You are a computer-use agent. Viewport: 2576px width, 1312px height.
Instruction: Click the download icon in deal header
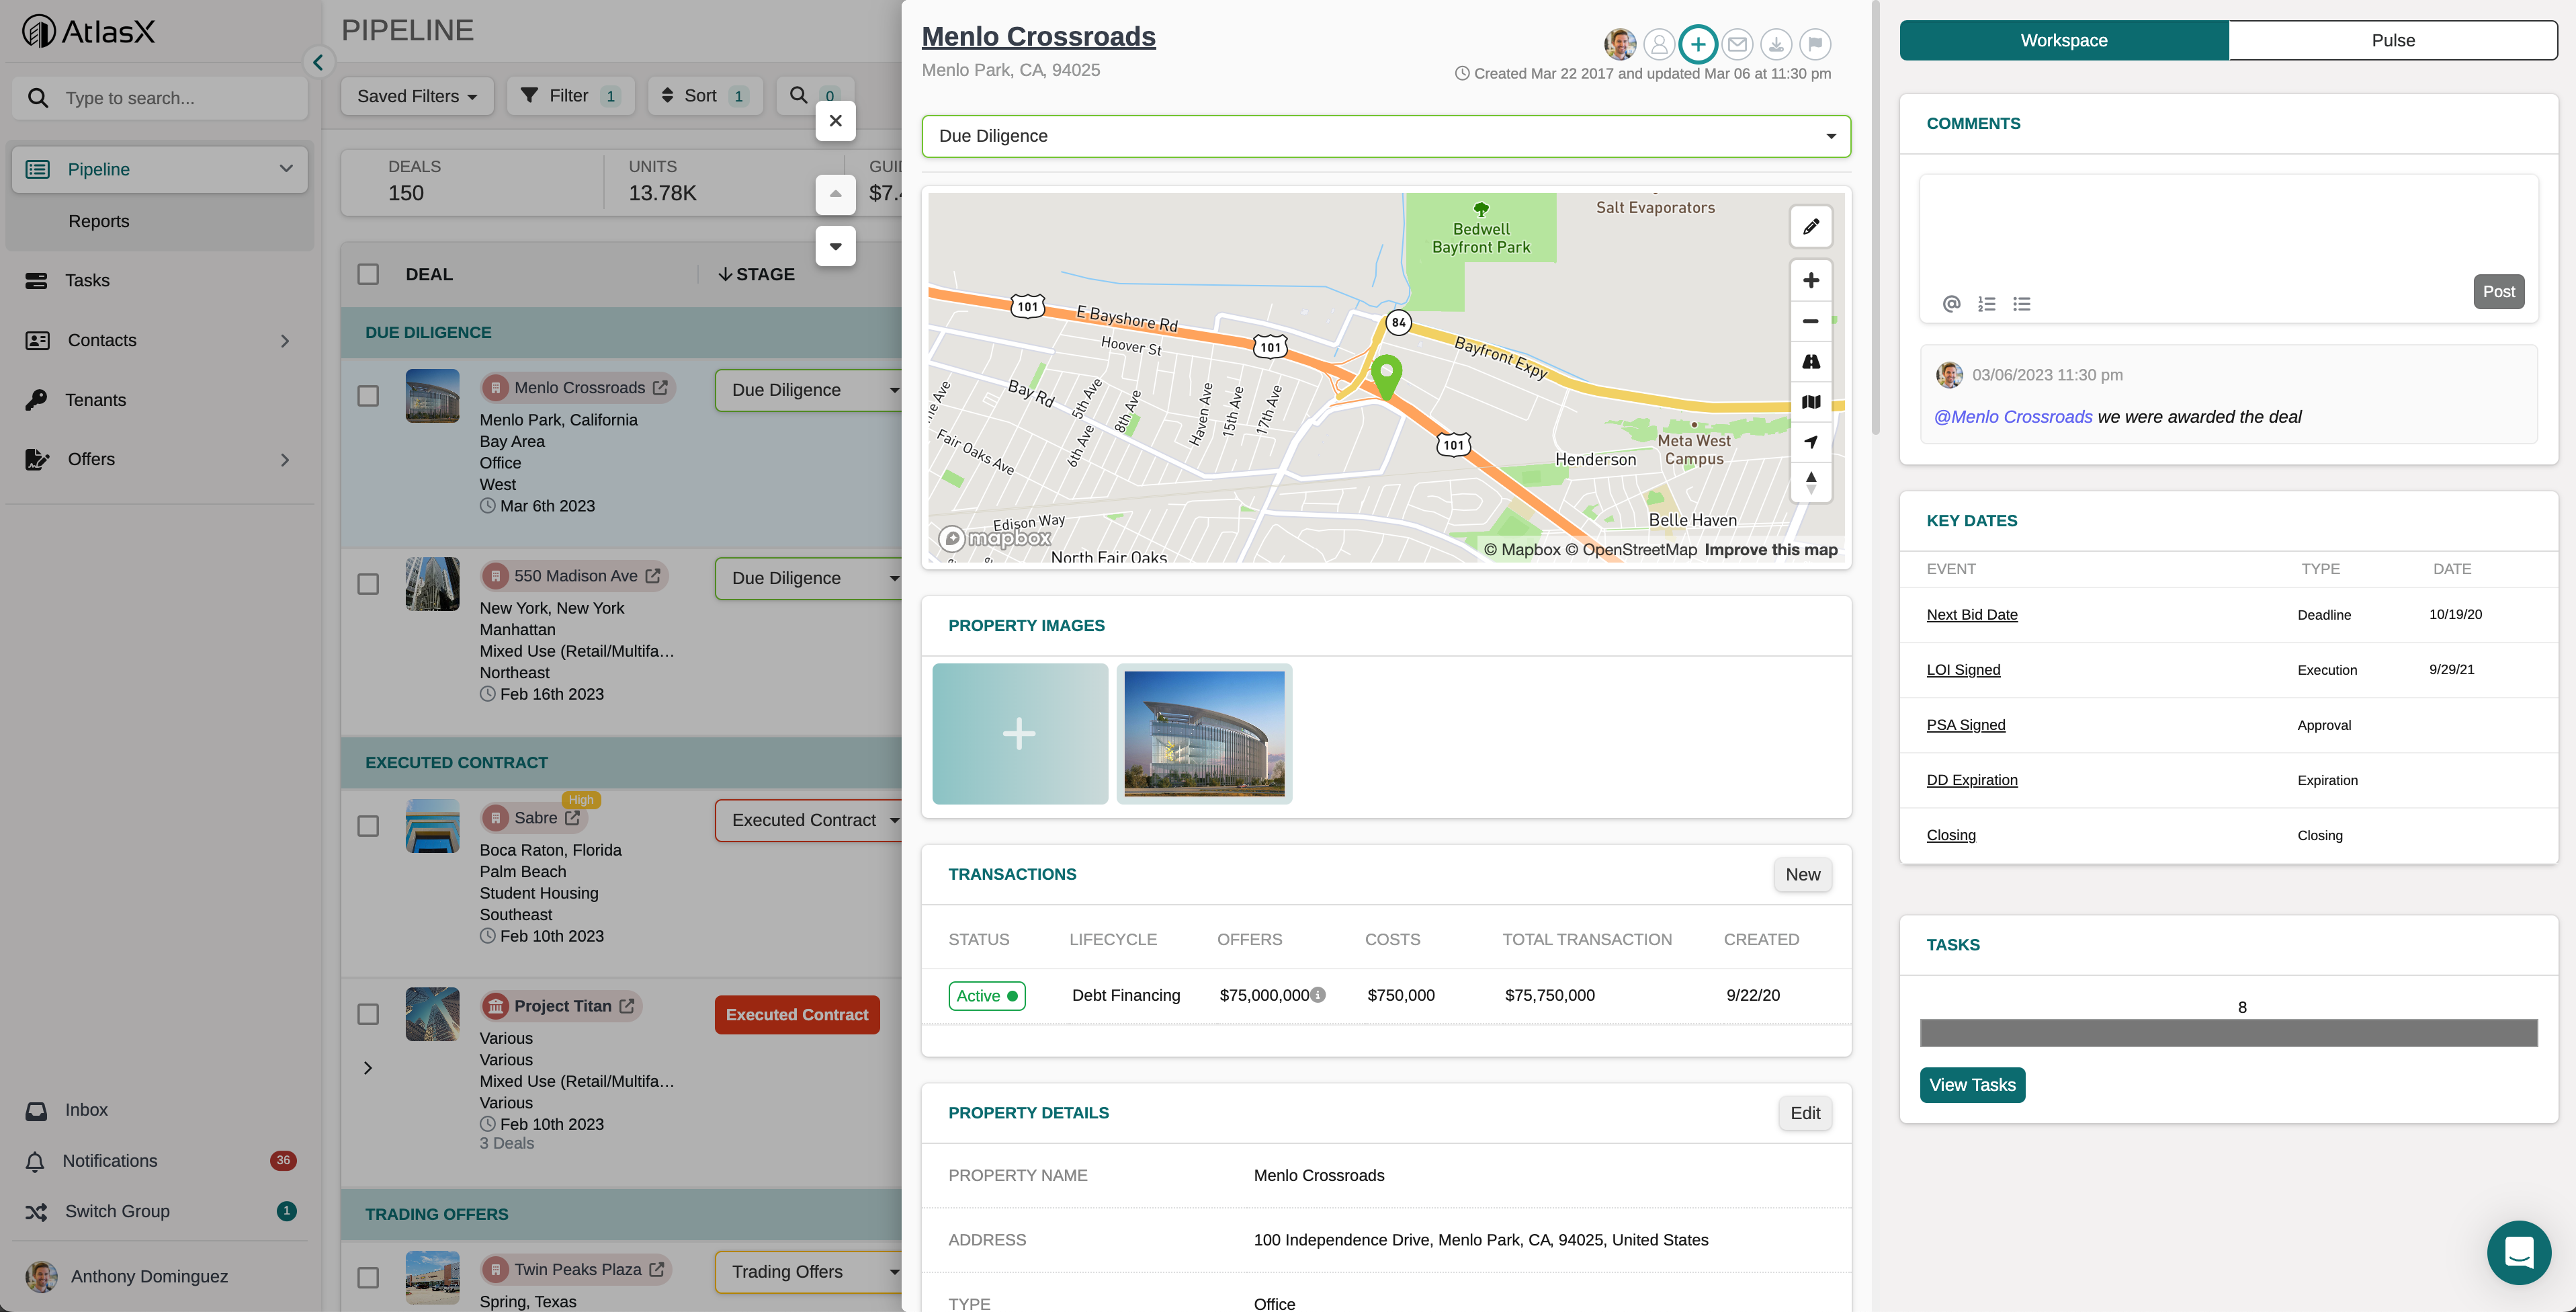tap(1776, 44)
